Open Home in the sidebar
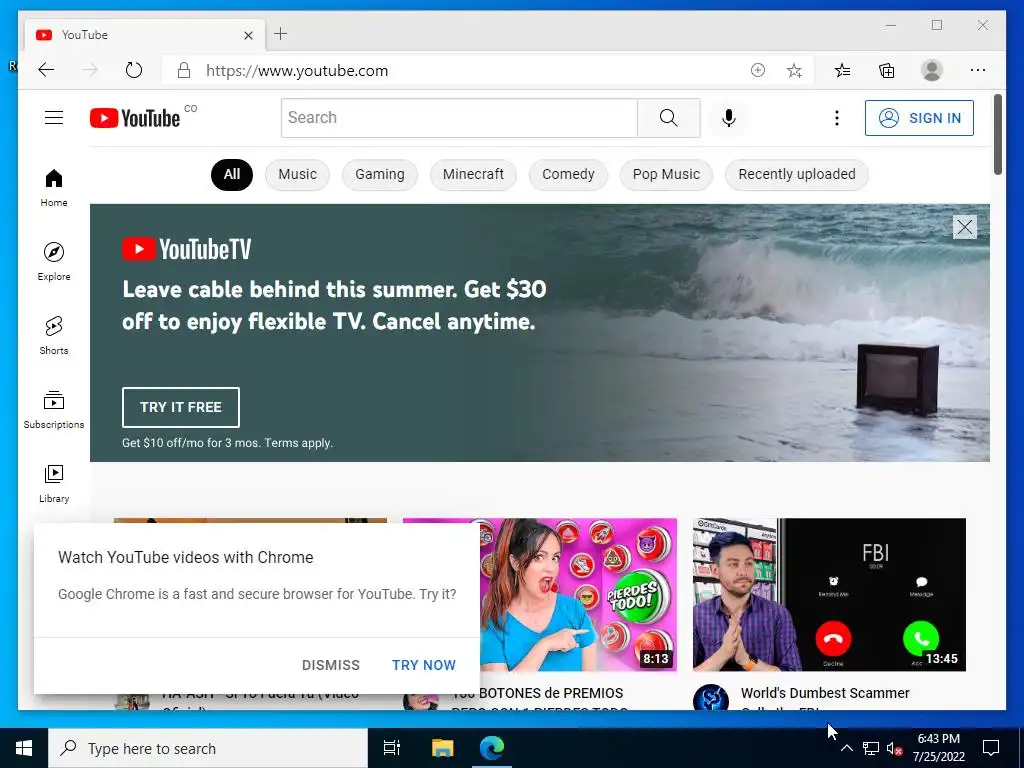 (x=54, y=188)
